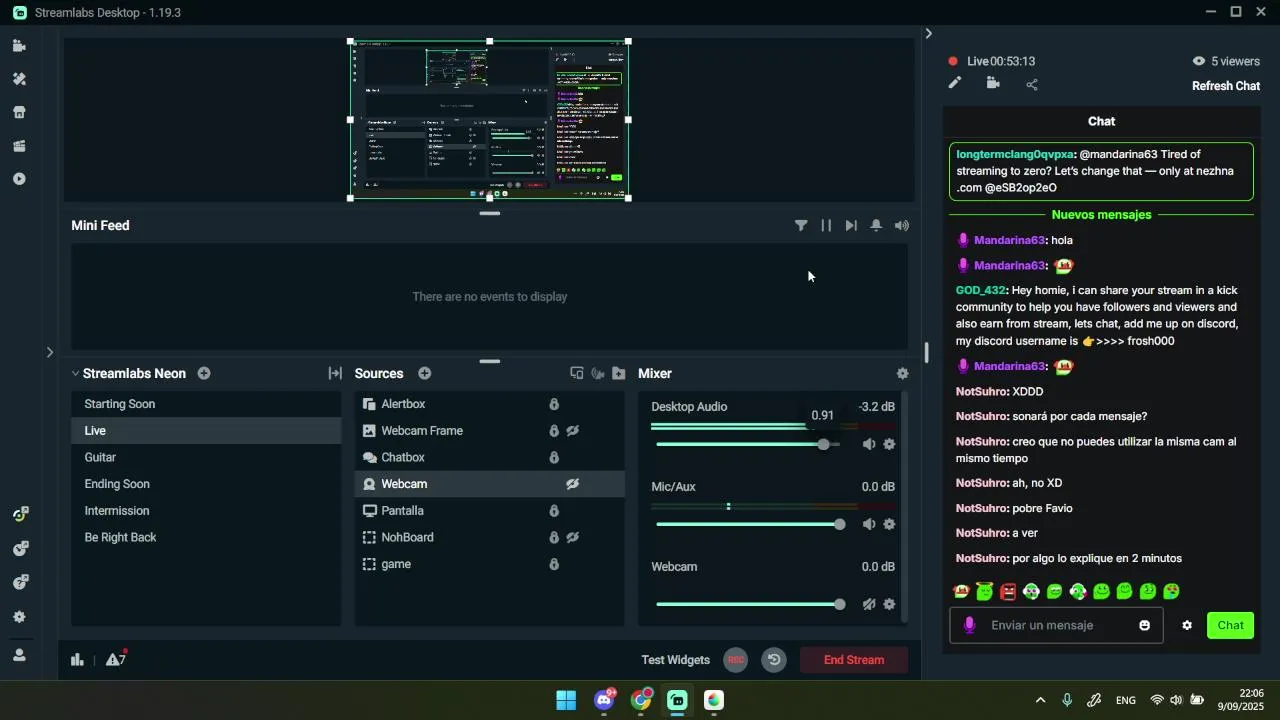Open the Themes icon in sidebar

(x=19, y=79)
